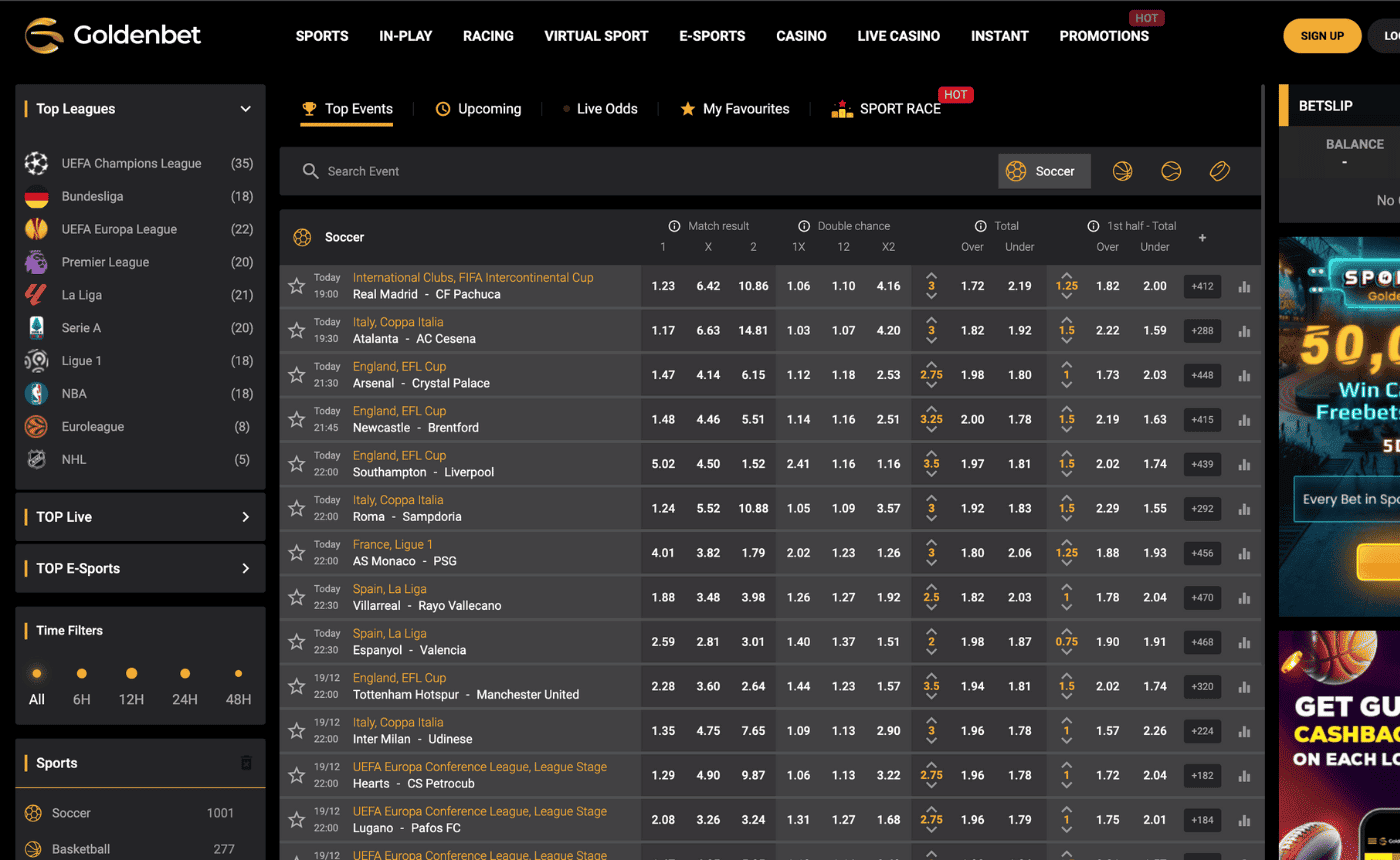Select the 48H time filter
Screen dimensions: 1400x860
coord(238,686)
